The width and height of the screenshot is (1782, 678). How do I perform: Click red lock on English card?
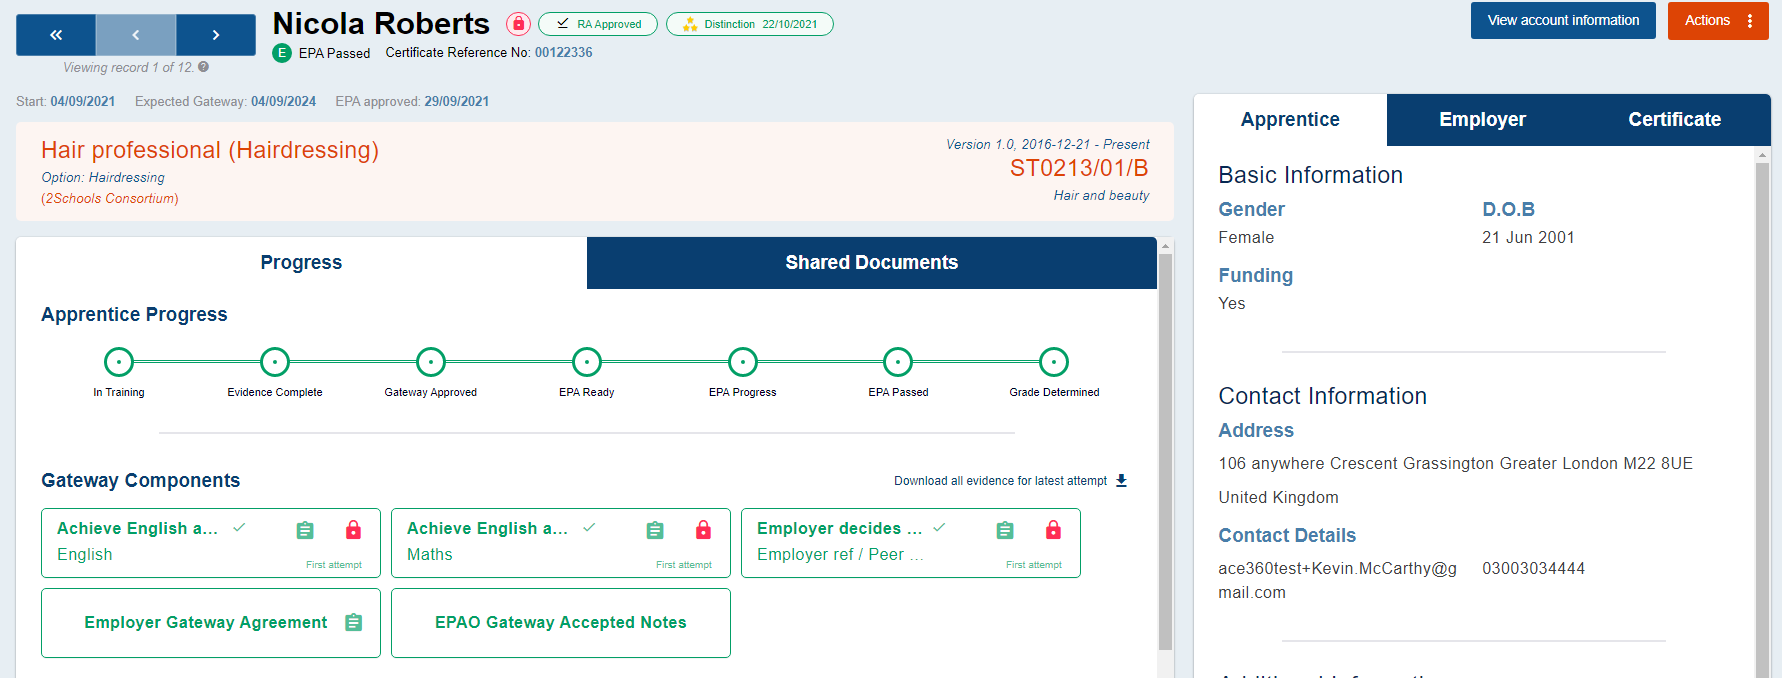pos(353,530)
